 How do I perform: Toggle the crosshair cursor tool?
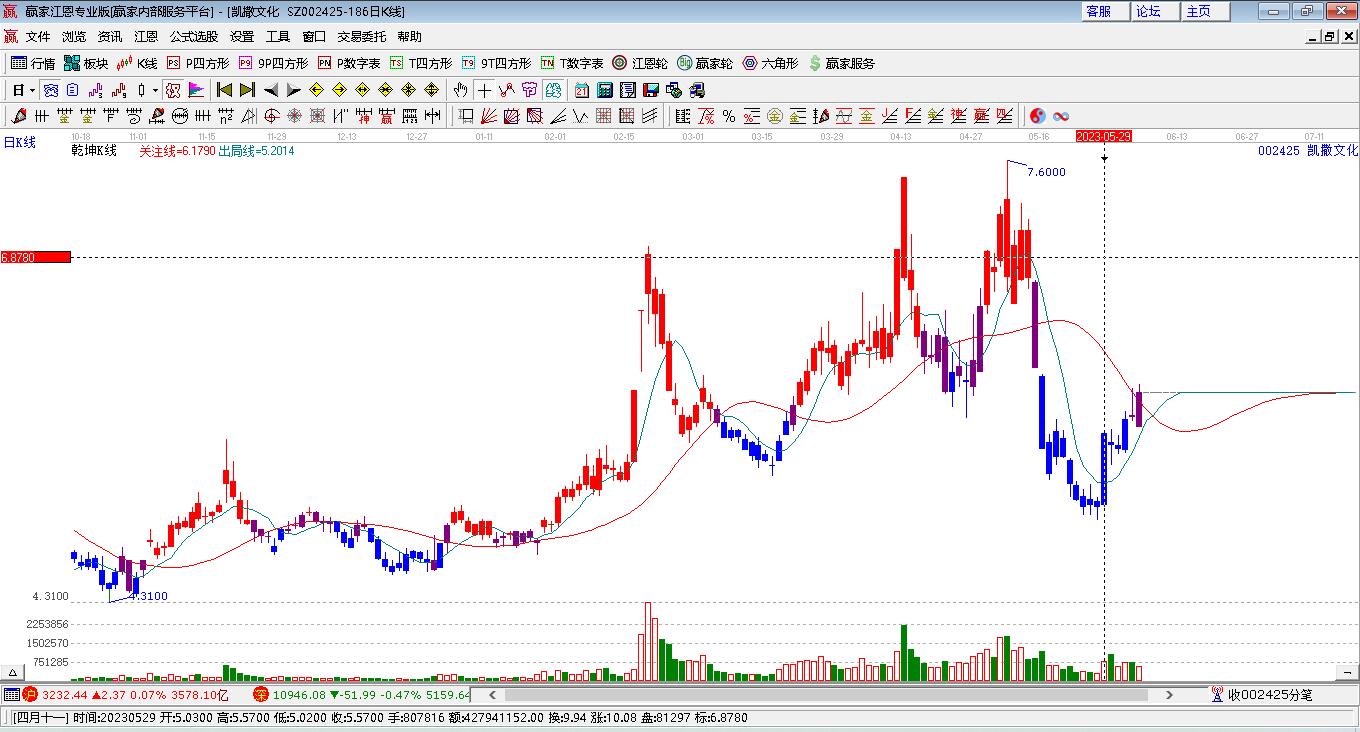tap(484, 90)
